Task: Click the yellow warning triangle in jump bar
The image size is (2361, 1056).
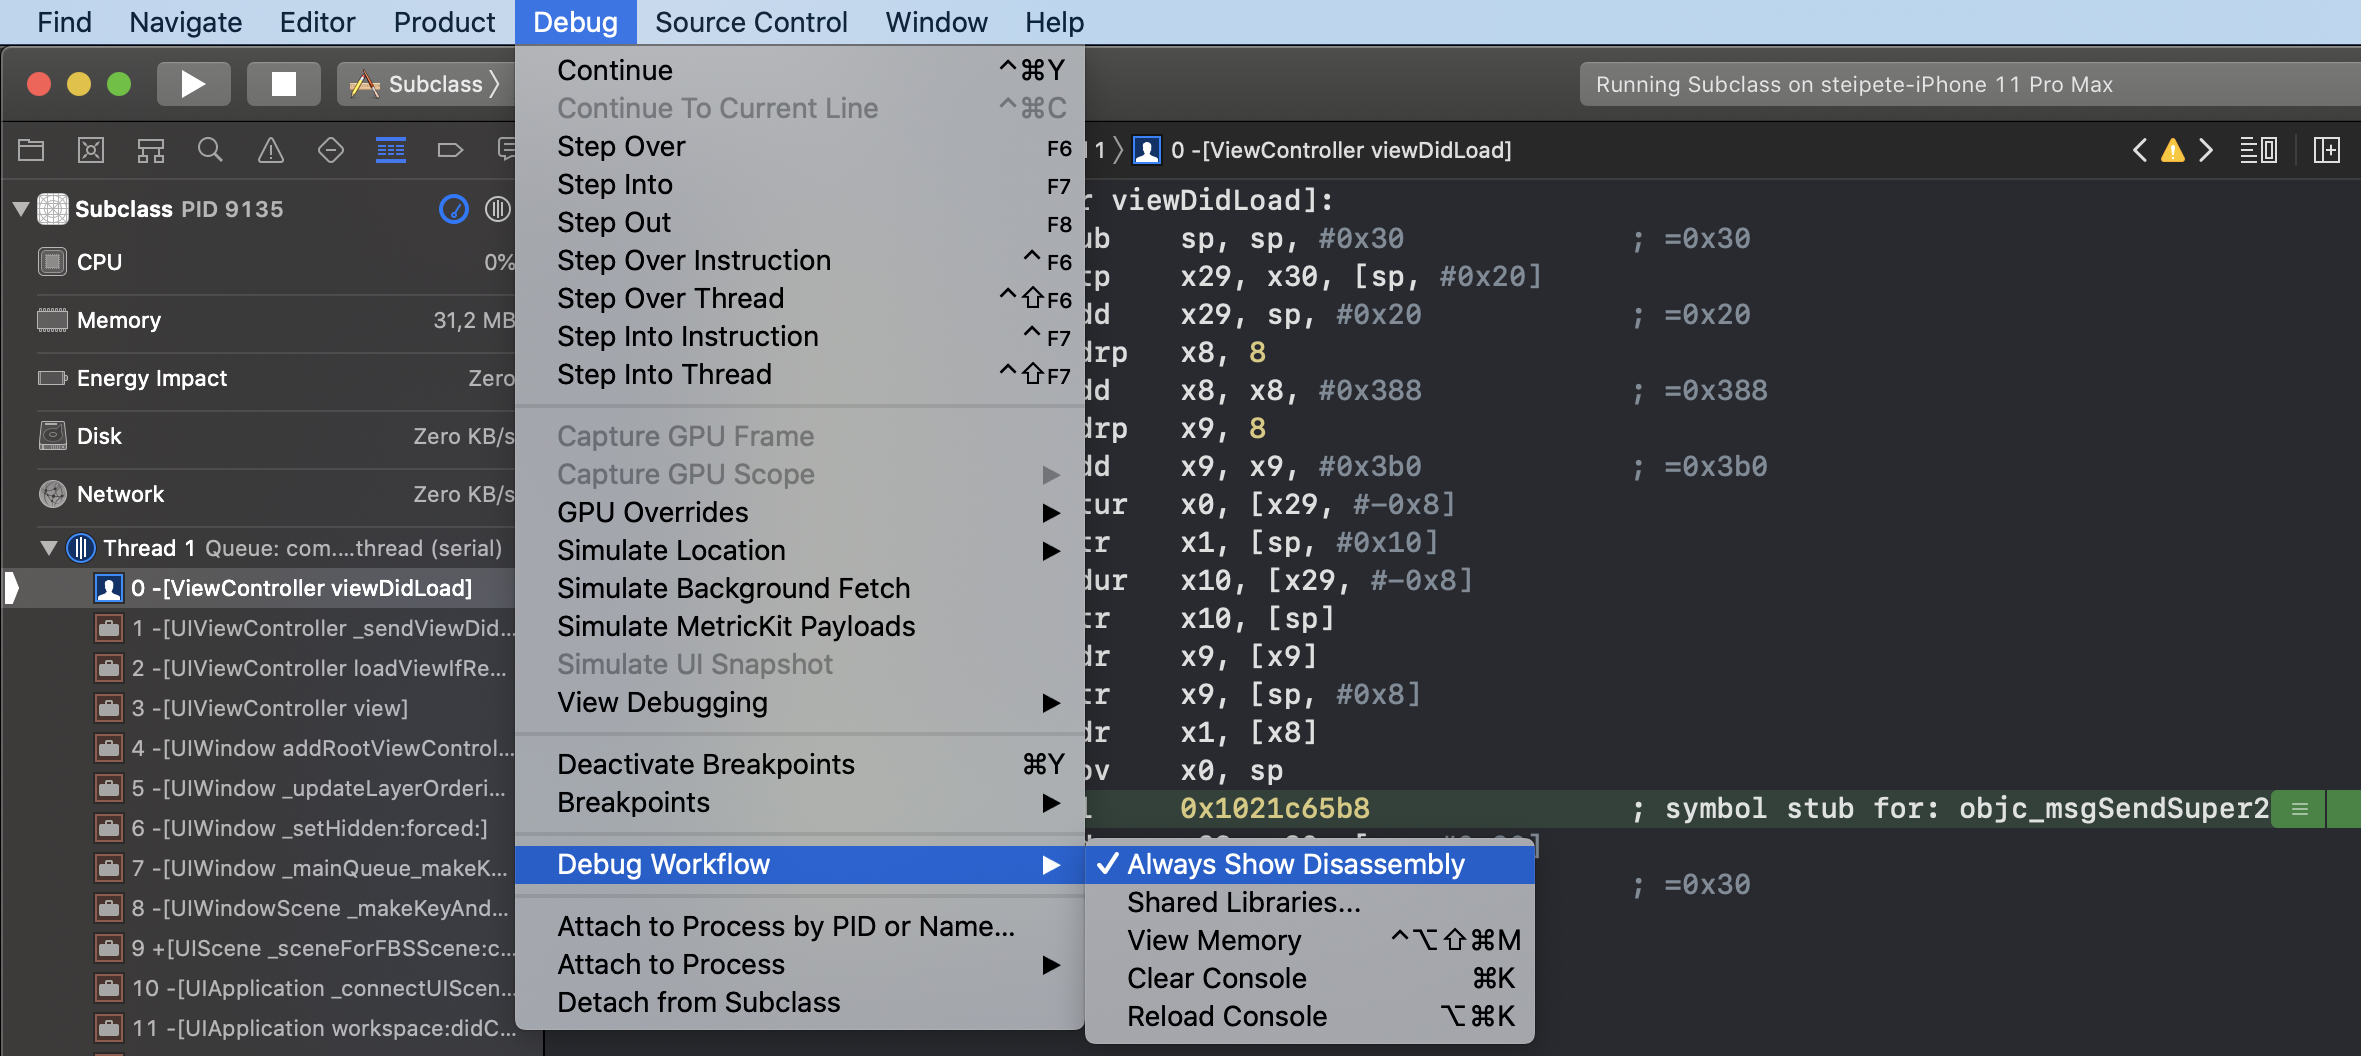Action: (x=2173, y=150)
